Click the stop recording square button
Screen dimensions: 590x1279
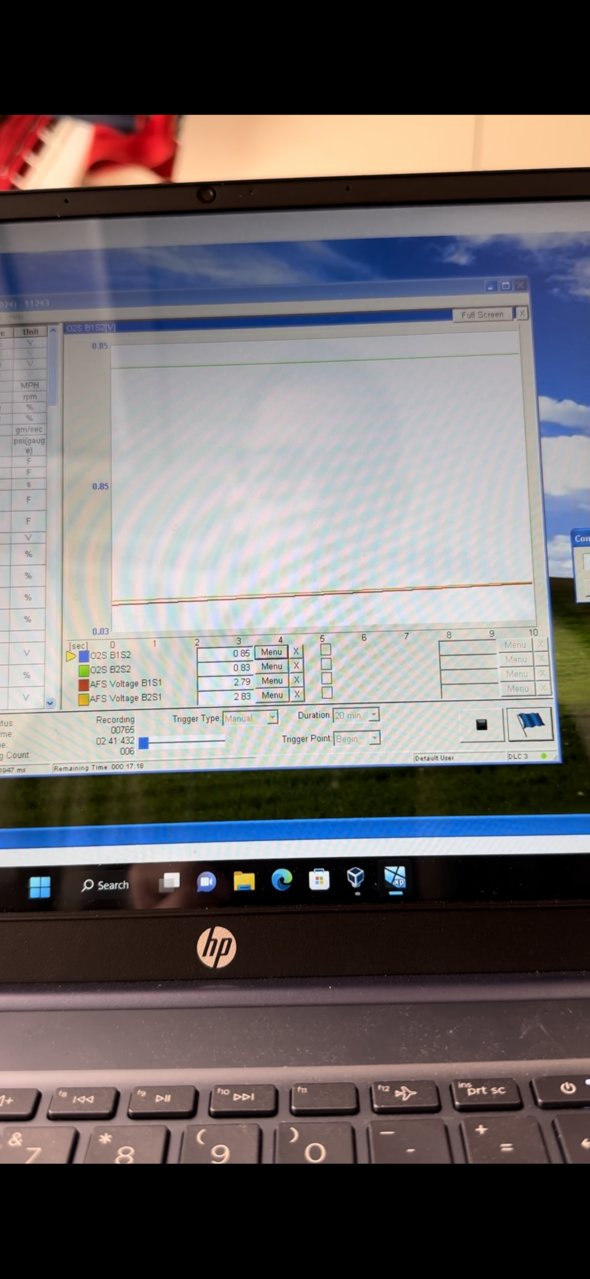pos(481,725)
